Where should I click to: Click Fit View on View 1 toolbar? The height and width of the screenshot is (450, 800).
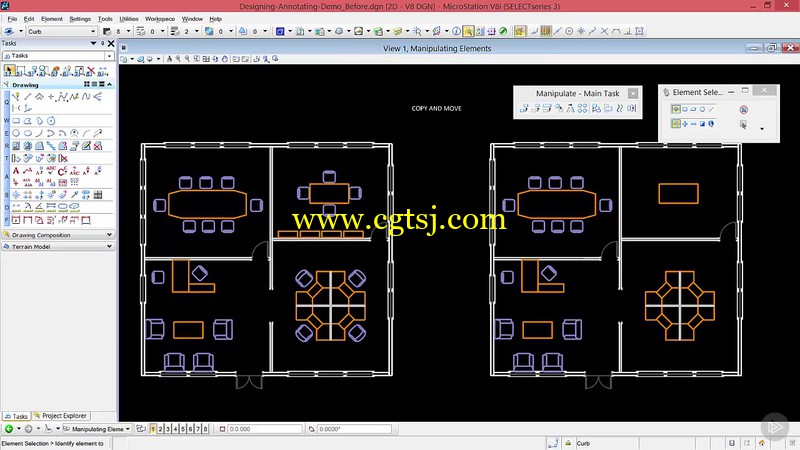[206, 59]
